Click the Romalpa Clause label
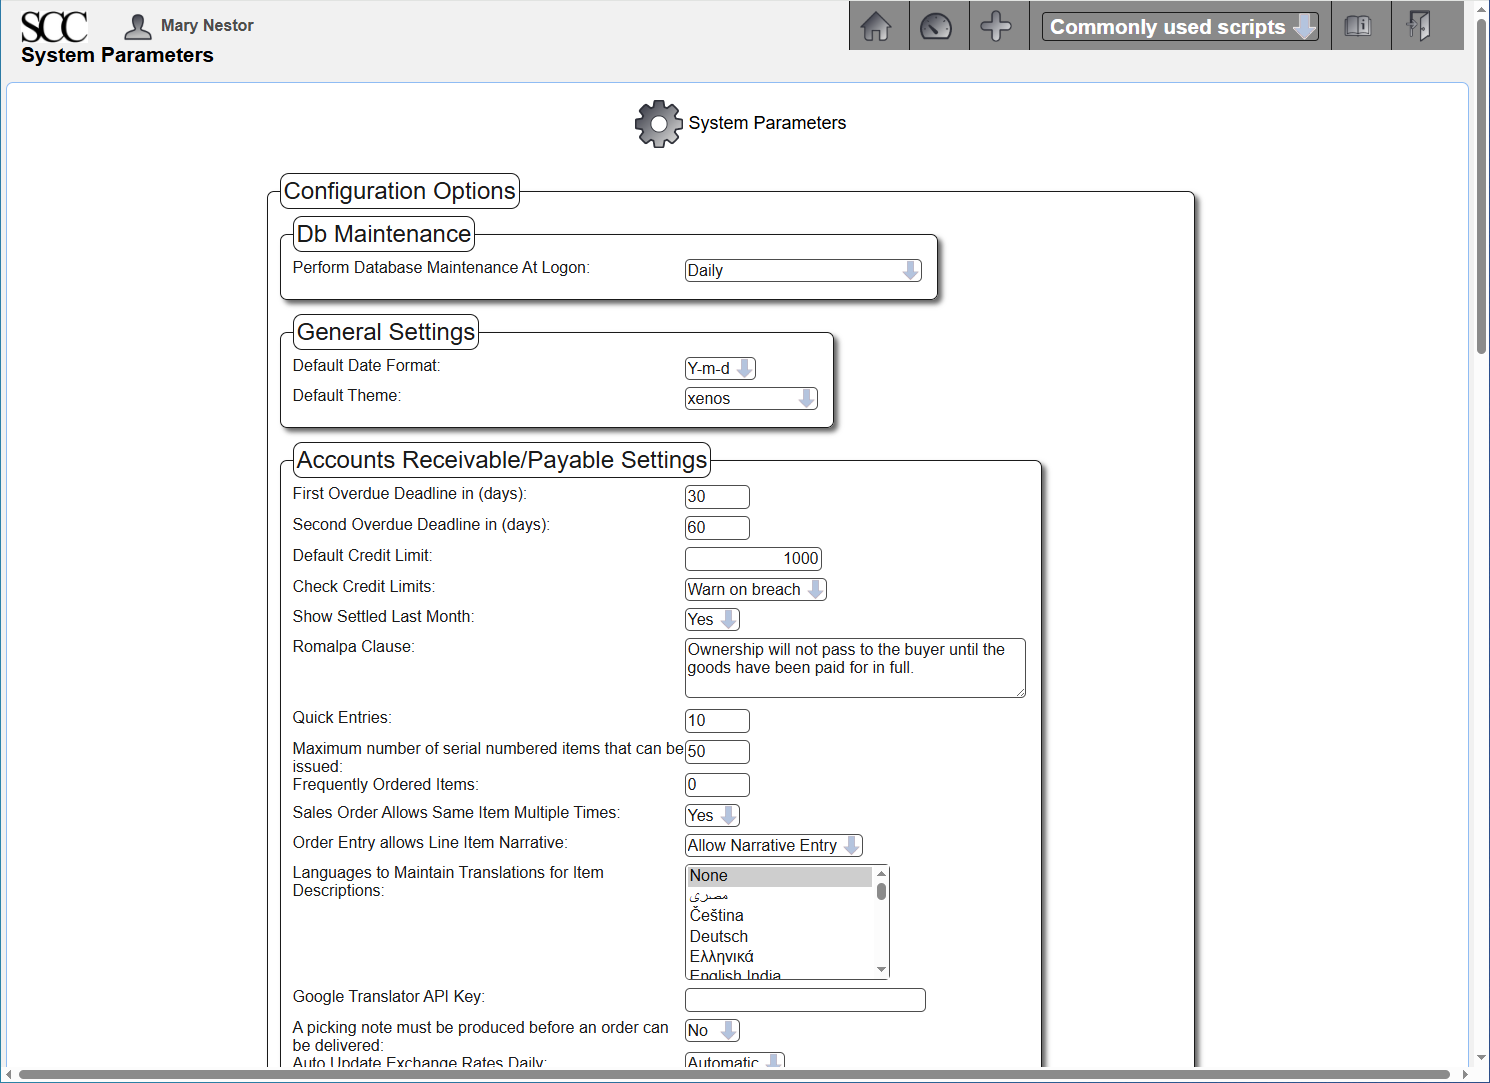Screen dimensions: 1490x1083 [x=353, y=647]
